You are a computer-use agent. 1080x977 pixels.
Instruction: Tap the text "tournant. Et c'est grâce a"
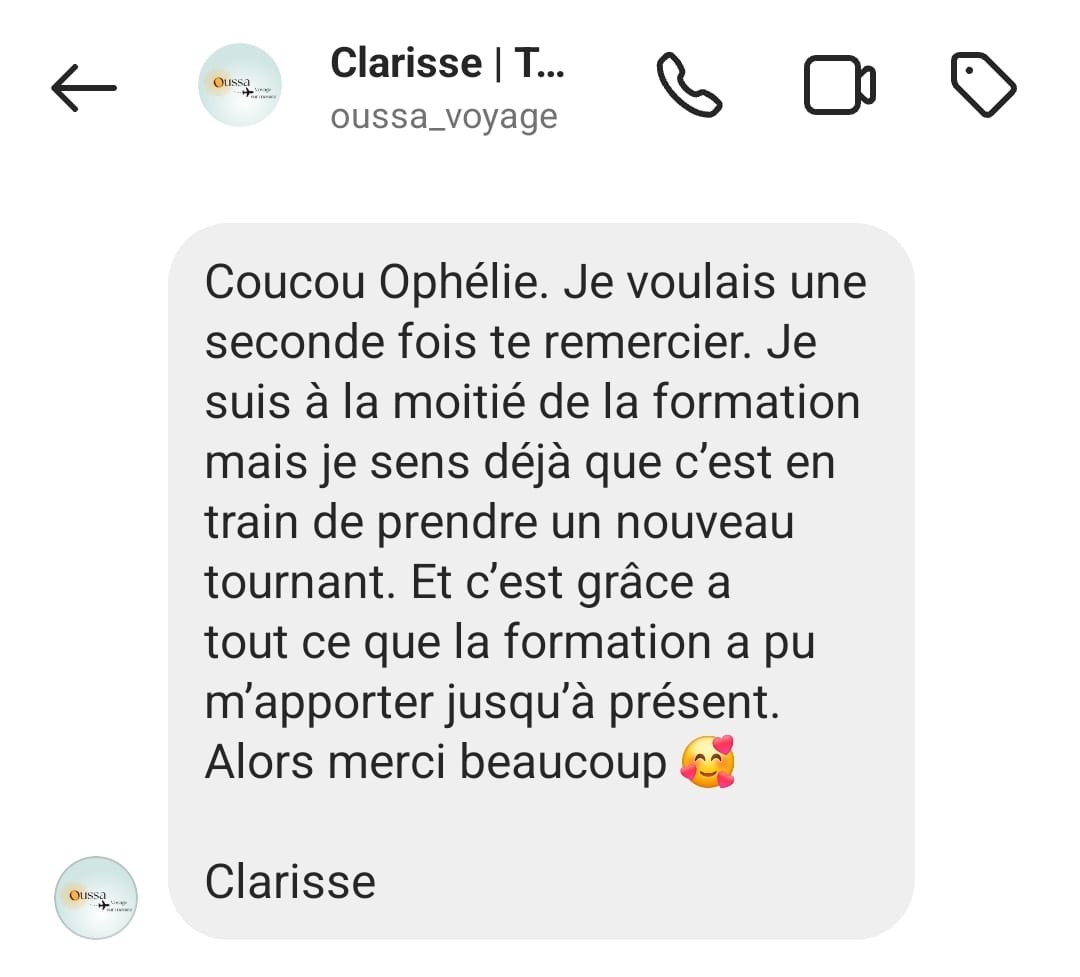point(468,582)
